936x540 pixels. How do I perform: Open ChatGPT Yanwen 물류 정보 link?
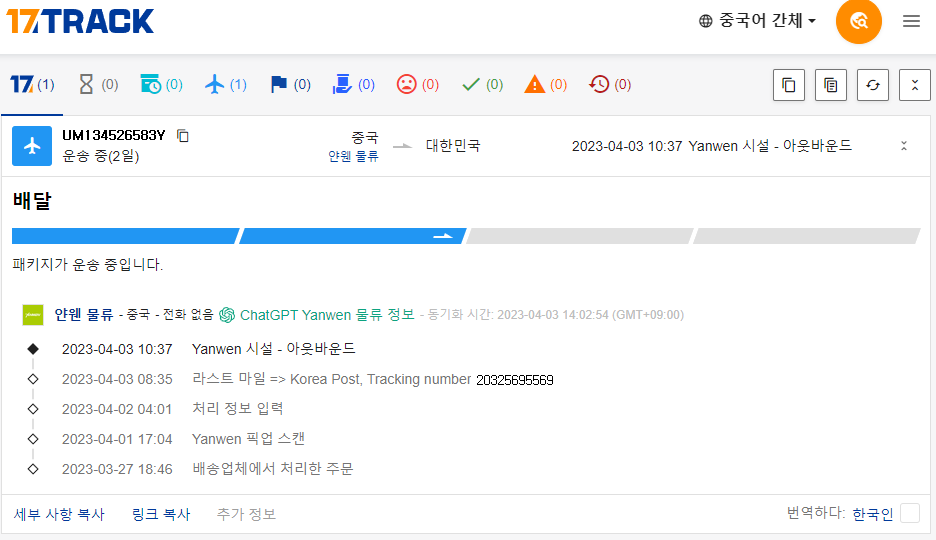[x=327, y=314]
